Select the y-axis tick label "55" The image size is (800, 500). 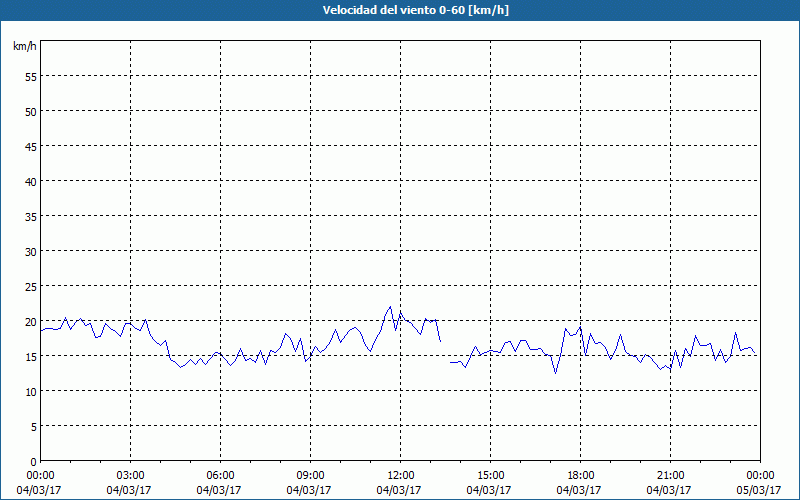31,77
